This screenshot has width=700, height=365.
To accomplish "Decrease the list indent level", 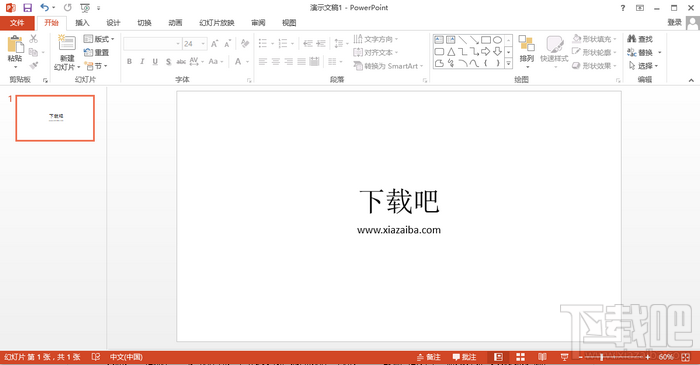I will (308, 43).
